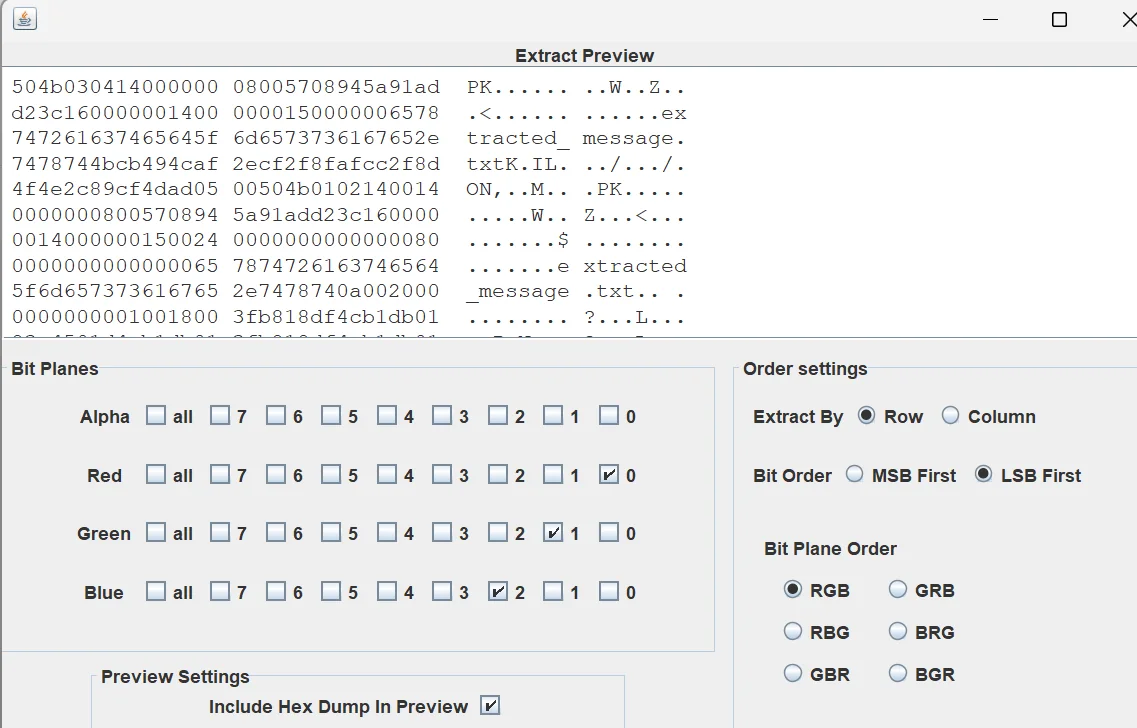The height and width of the screenshot is (728, 1137).
Task: Uncheck the Green bit 1 checkbox
Action: [x=553, y=533]
